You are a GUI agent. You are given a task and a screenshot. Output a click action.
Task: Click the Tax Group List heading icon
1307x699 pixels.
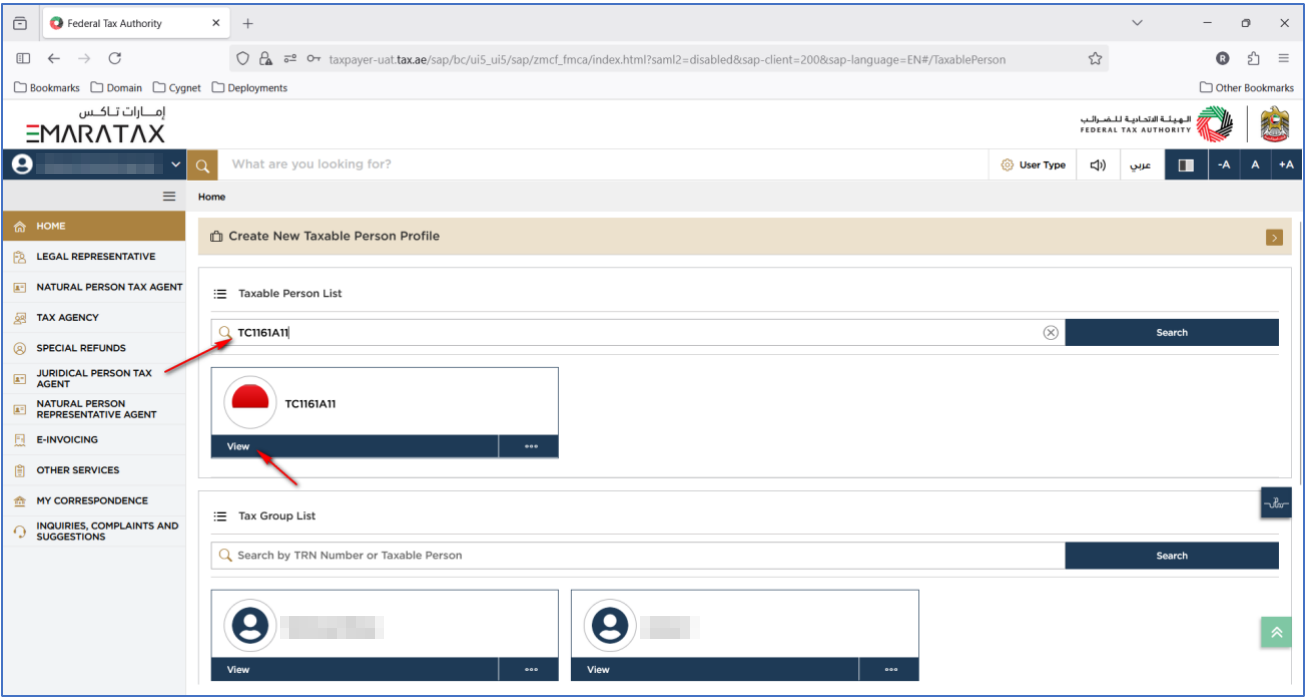(221, 517)
